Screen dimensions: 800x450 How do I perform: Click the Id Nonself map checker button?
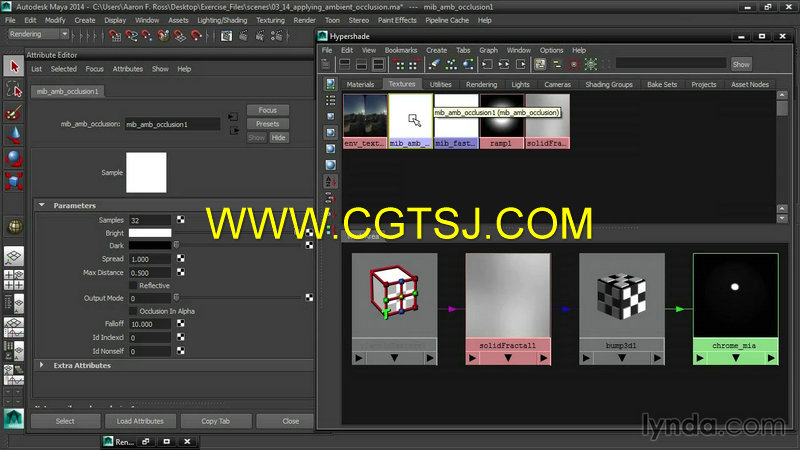click(181, 351)
